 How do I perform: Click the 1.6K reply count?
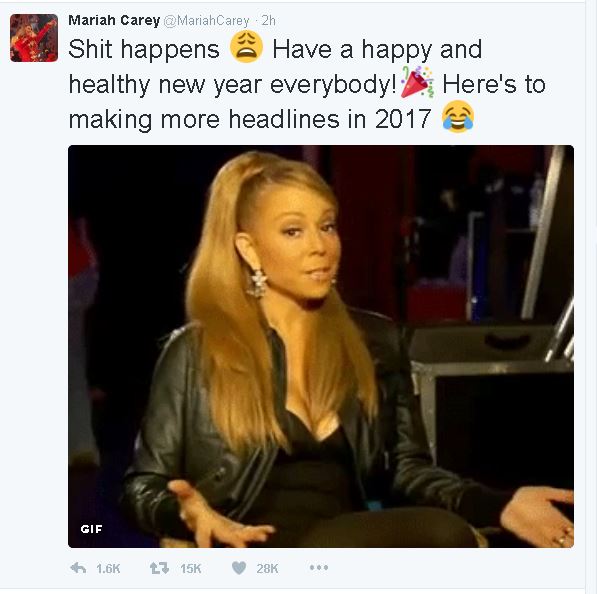108,569
